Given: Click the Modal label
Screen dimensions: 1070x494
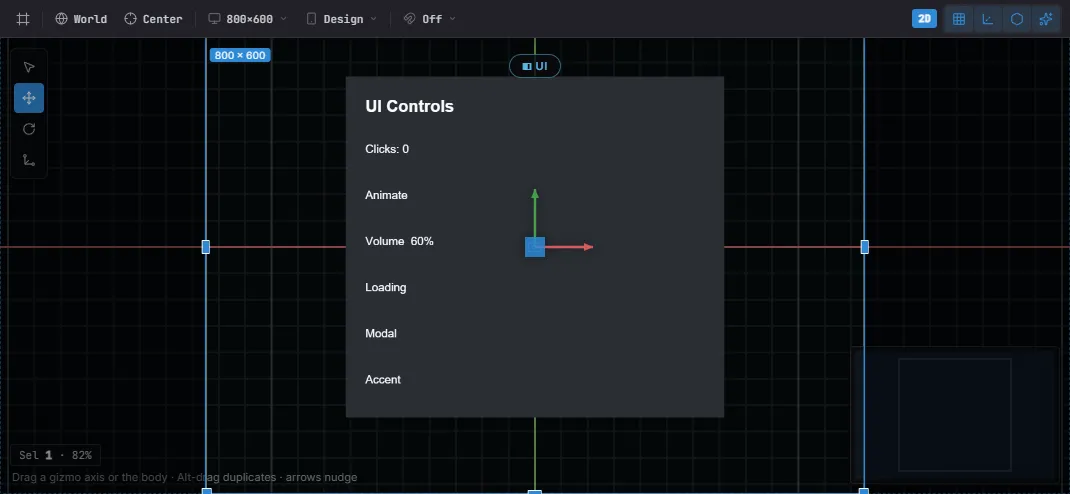Looking at the screenshot, I should [x=381, y=334].
